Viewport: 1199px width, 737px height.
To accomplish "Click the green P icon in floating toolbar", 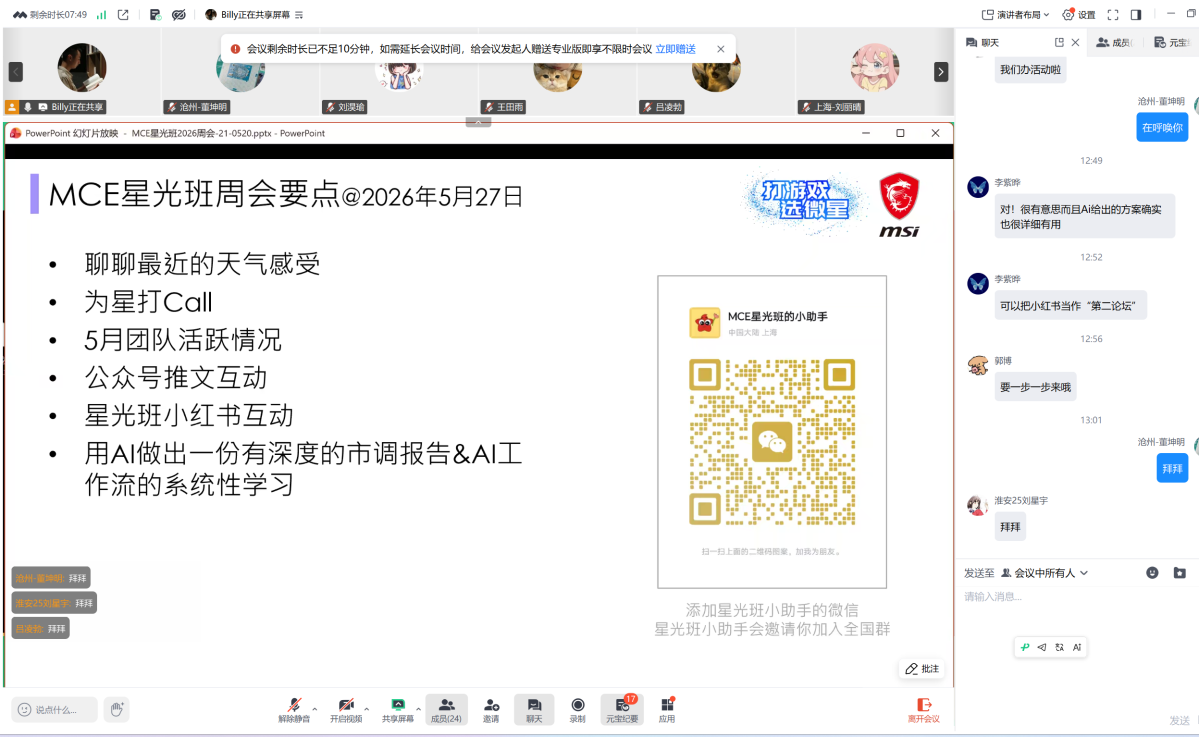I will (x=1025, y=647).
